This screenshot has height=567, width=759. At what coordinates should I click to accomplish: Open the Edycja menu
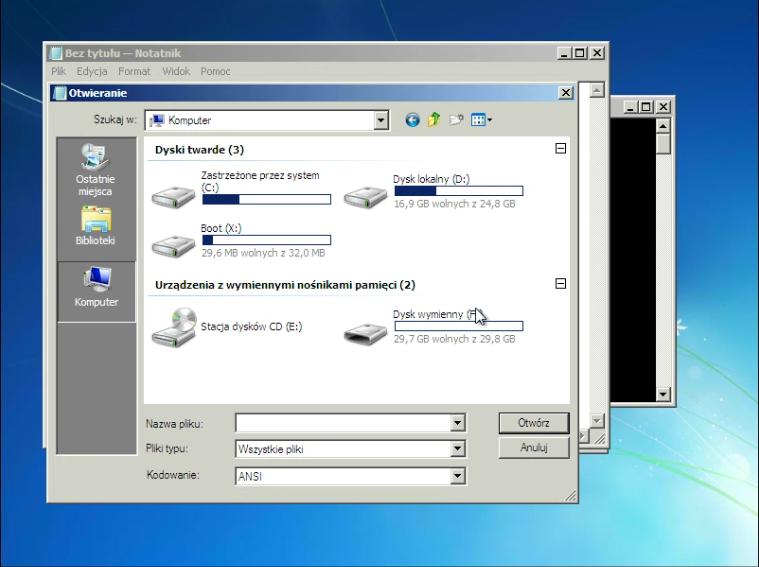(x=92, y=71)
